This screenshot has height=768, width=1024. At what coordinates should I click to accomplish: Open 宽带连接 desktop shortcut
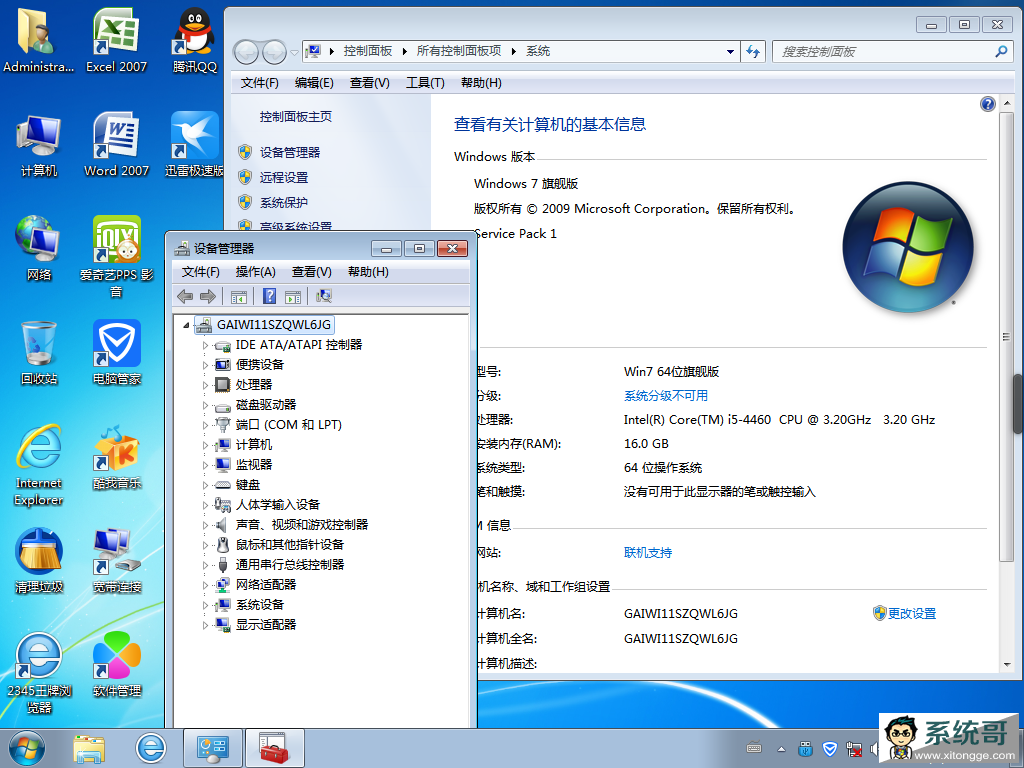tap(116, 560)
